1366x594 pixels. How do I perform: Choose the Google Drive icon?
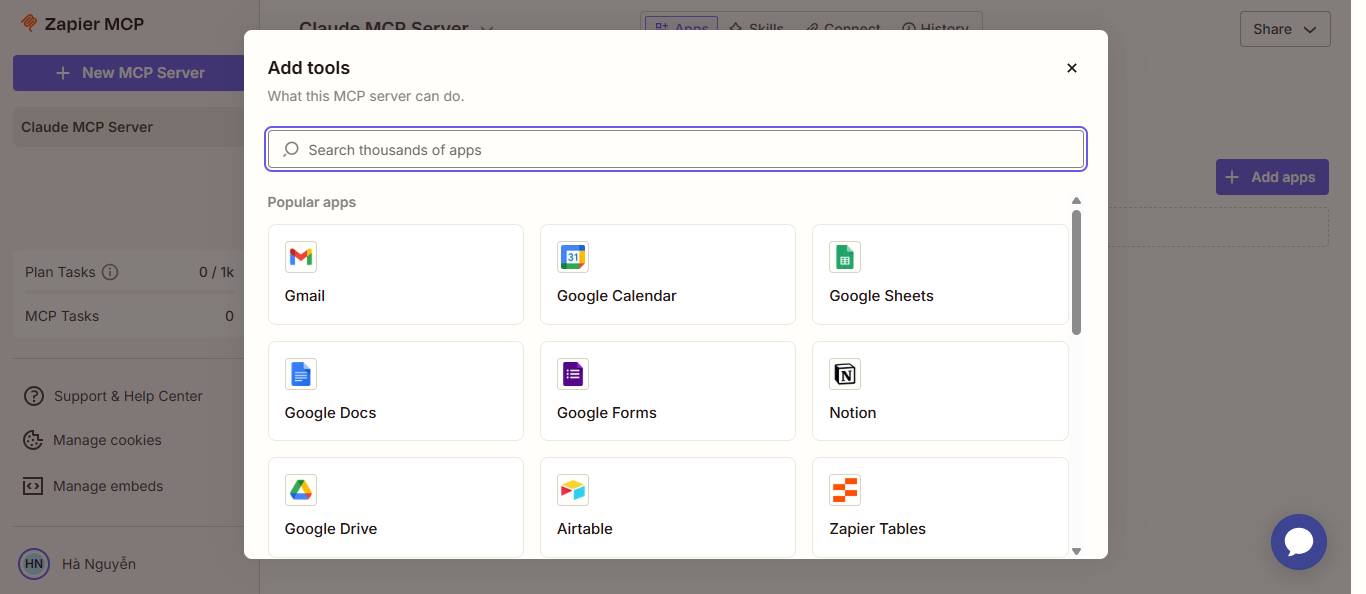click(301, 490)
